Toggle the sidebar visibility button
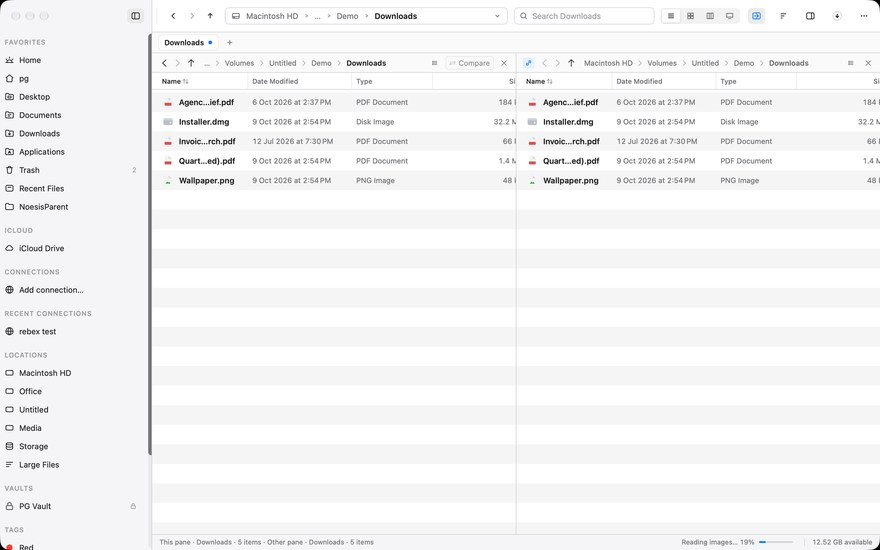This screenshot has width=880, height=550. [x=135, y=16]
